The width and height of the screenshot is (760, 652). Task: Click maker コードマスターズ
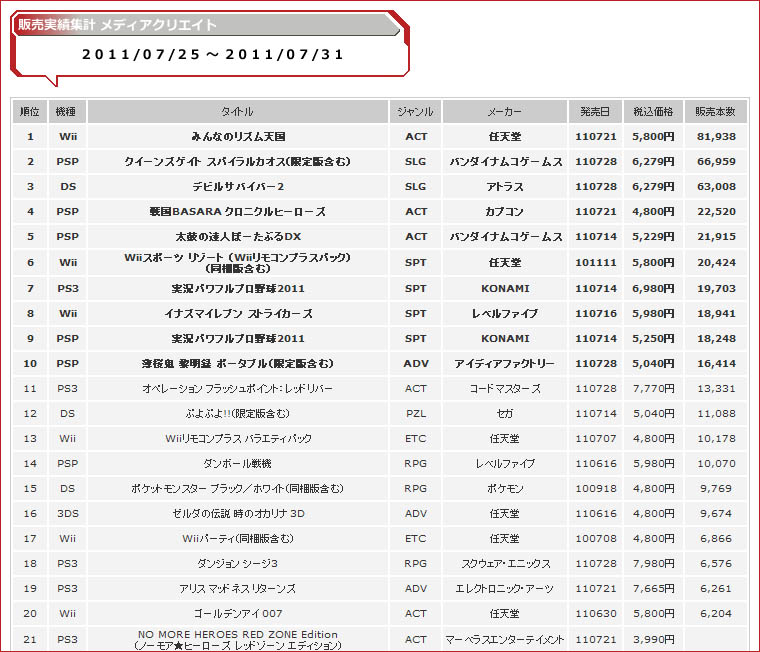[505, 389]
